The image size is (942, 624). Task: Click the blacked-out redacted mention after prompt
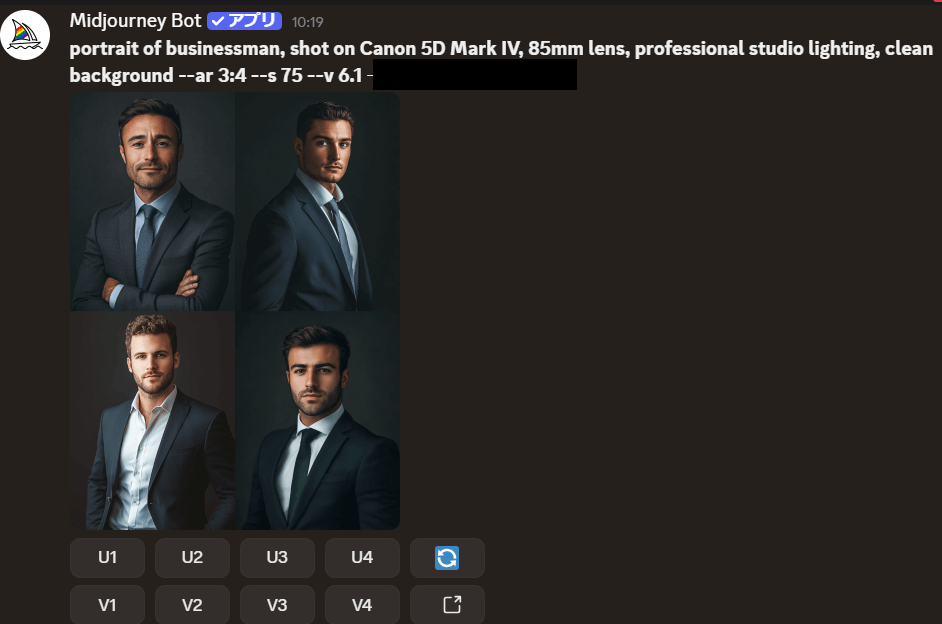pos(475,74)
